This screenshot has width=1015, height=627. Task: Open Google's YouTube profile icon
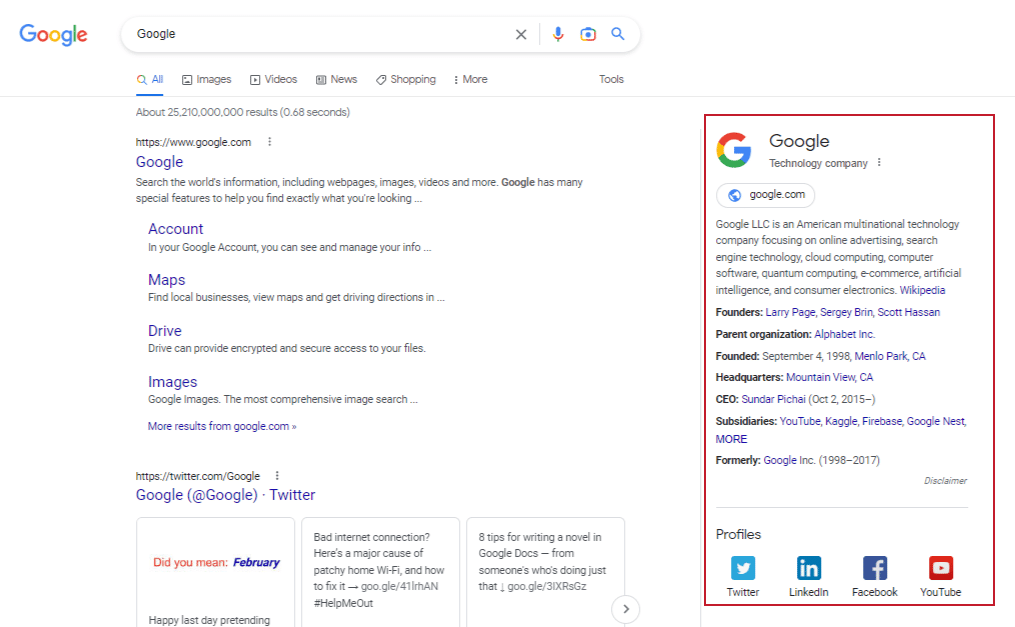pyautogui.click(x=941, y=569)
